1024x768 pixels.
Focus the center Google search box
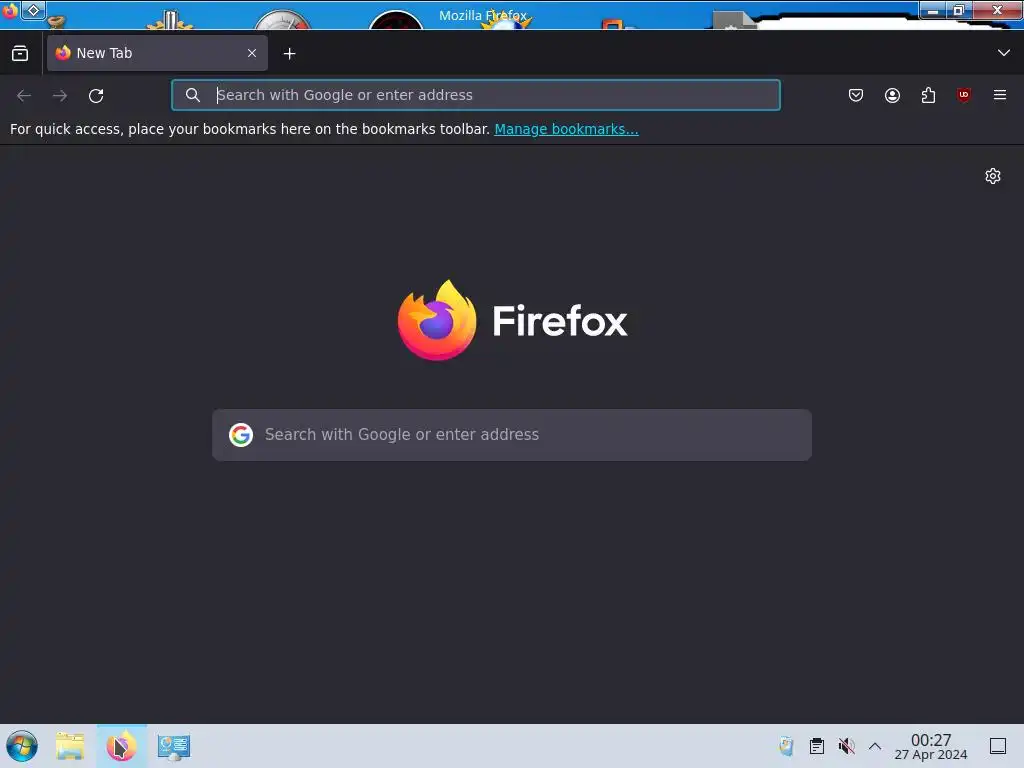coord(512,435)
